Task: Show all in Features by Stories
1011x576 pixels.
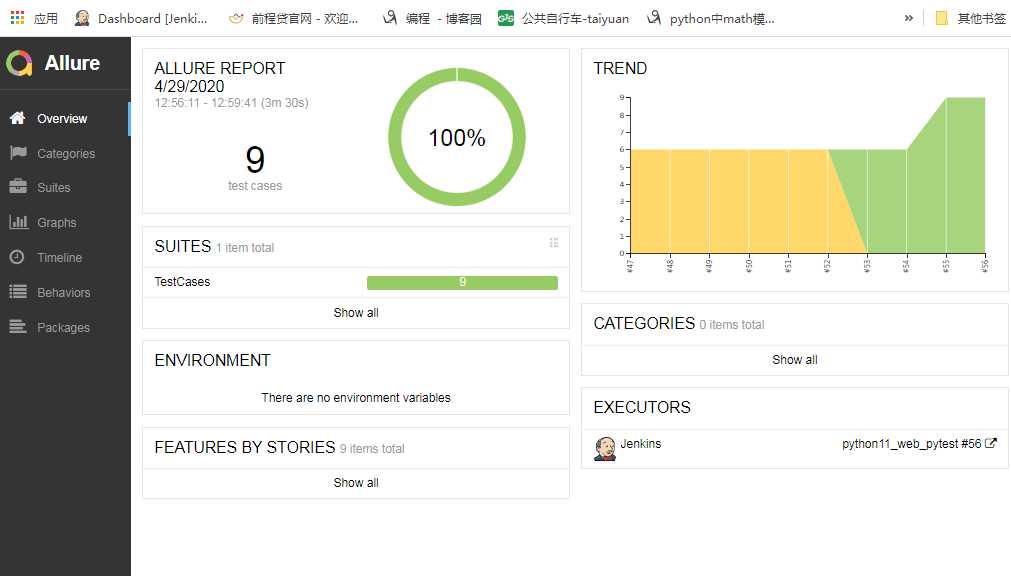Action: point(356,482)
